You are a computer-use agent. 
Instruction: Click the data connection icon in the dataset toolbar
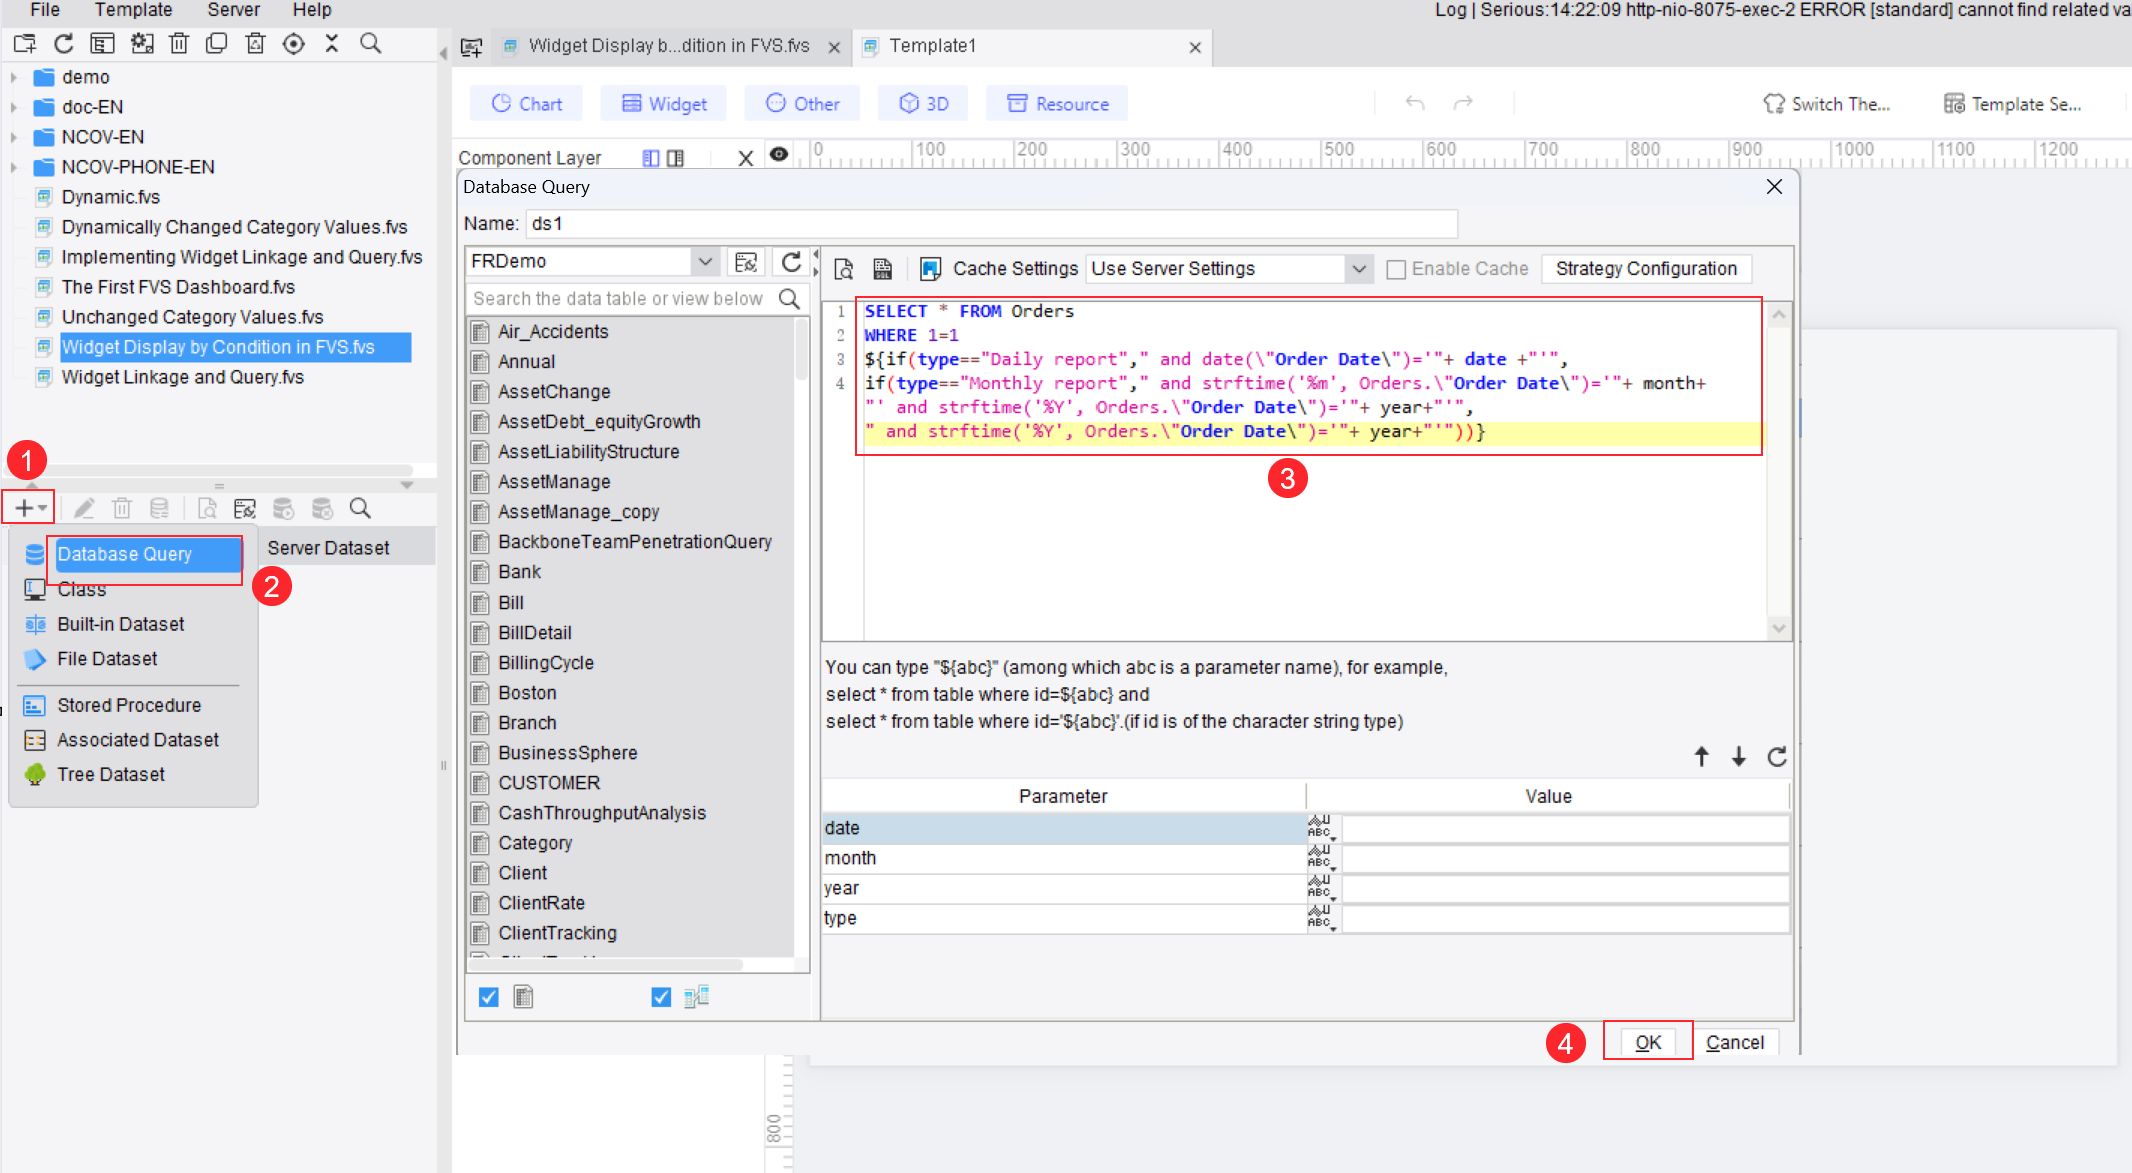pos(245,509)
